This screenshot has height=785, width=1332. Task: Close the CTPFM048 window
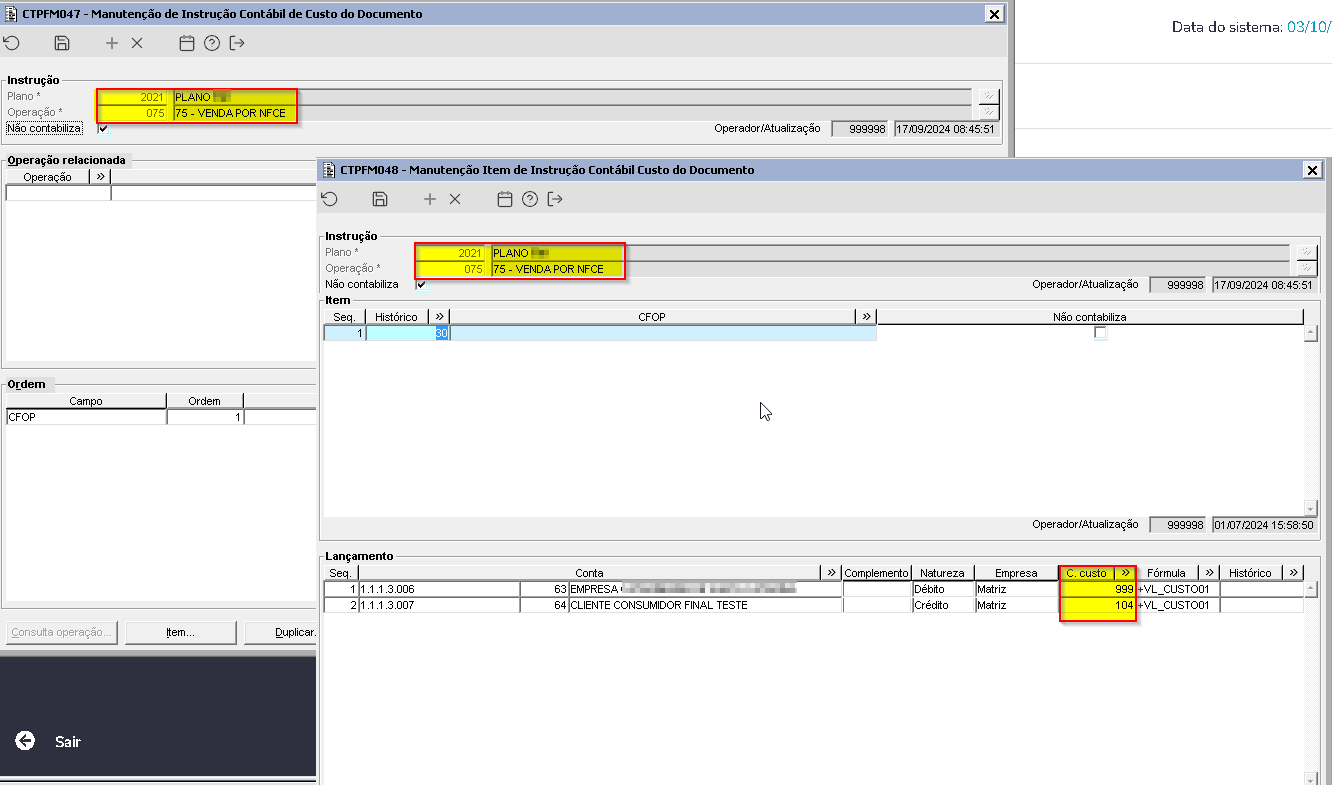pos(1312,170)
